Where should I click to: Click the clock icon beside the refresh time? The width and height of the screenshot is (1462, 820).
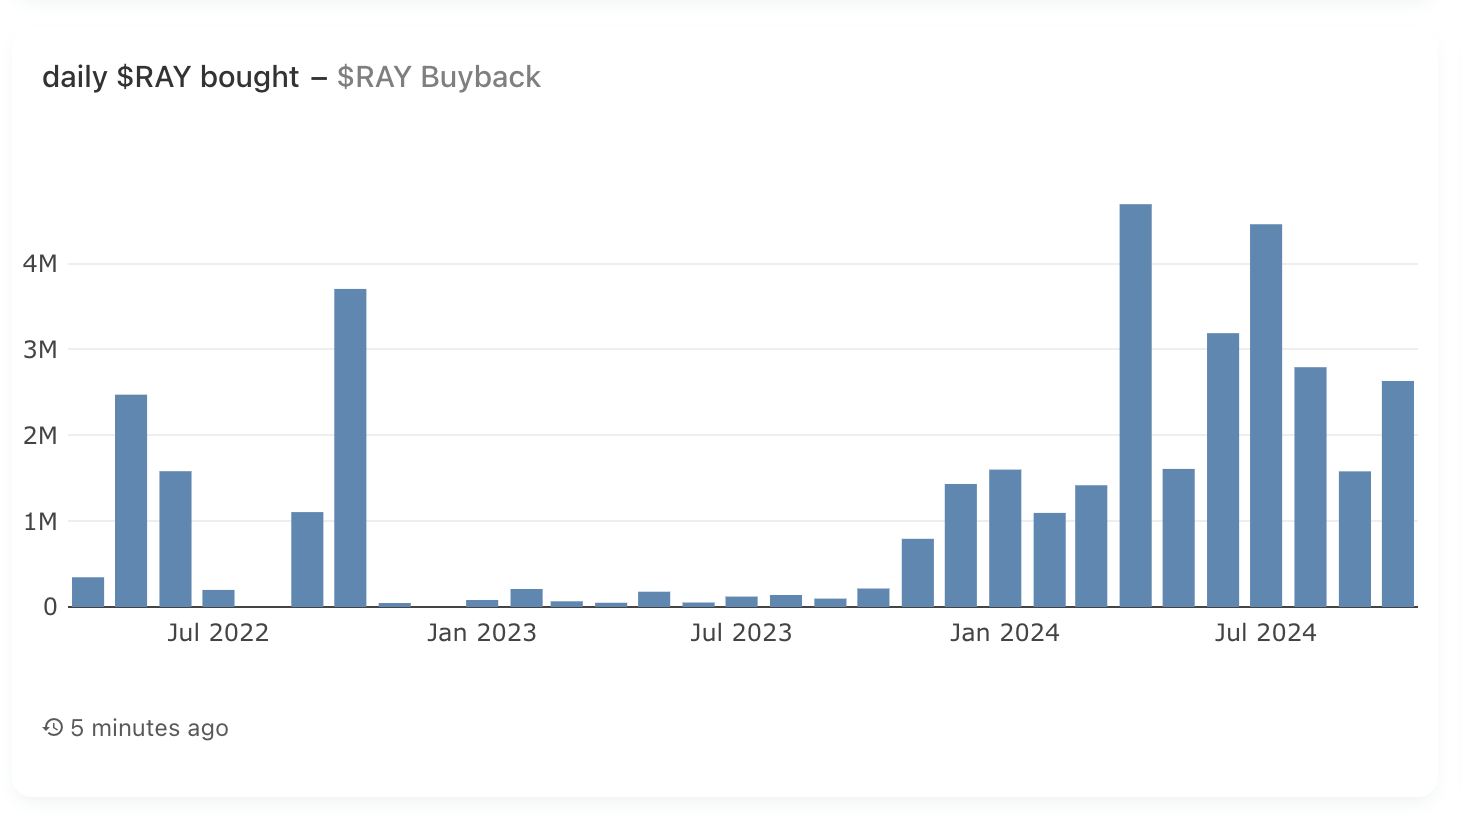pyautogui.click(x=52, y=728)
